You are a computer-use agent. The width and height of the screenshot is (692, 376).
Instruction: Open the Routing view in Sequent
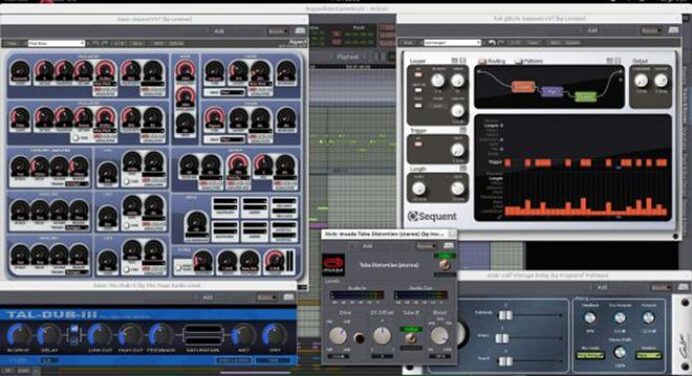(492, 61)
